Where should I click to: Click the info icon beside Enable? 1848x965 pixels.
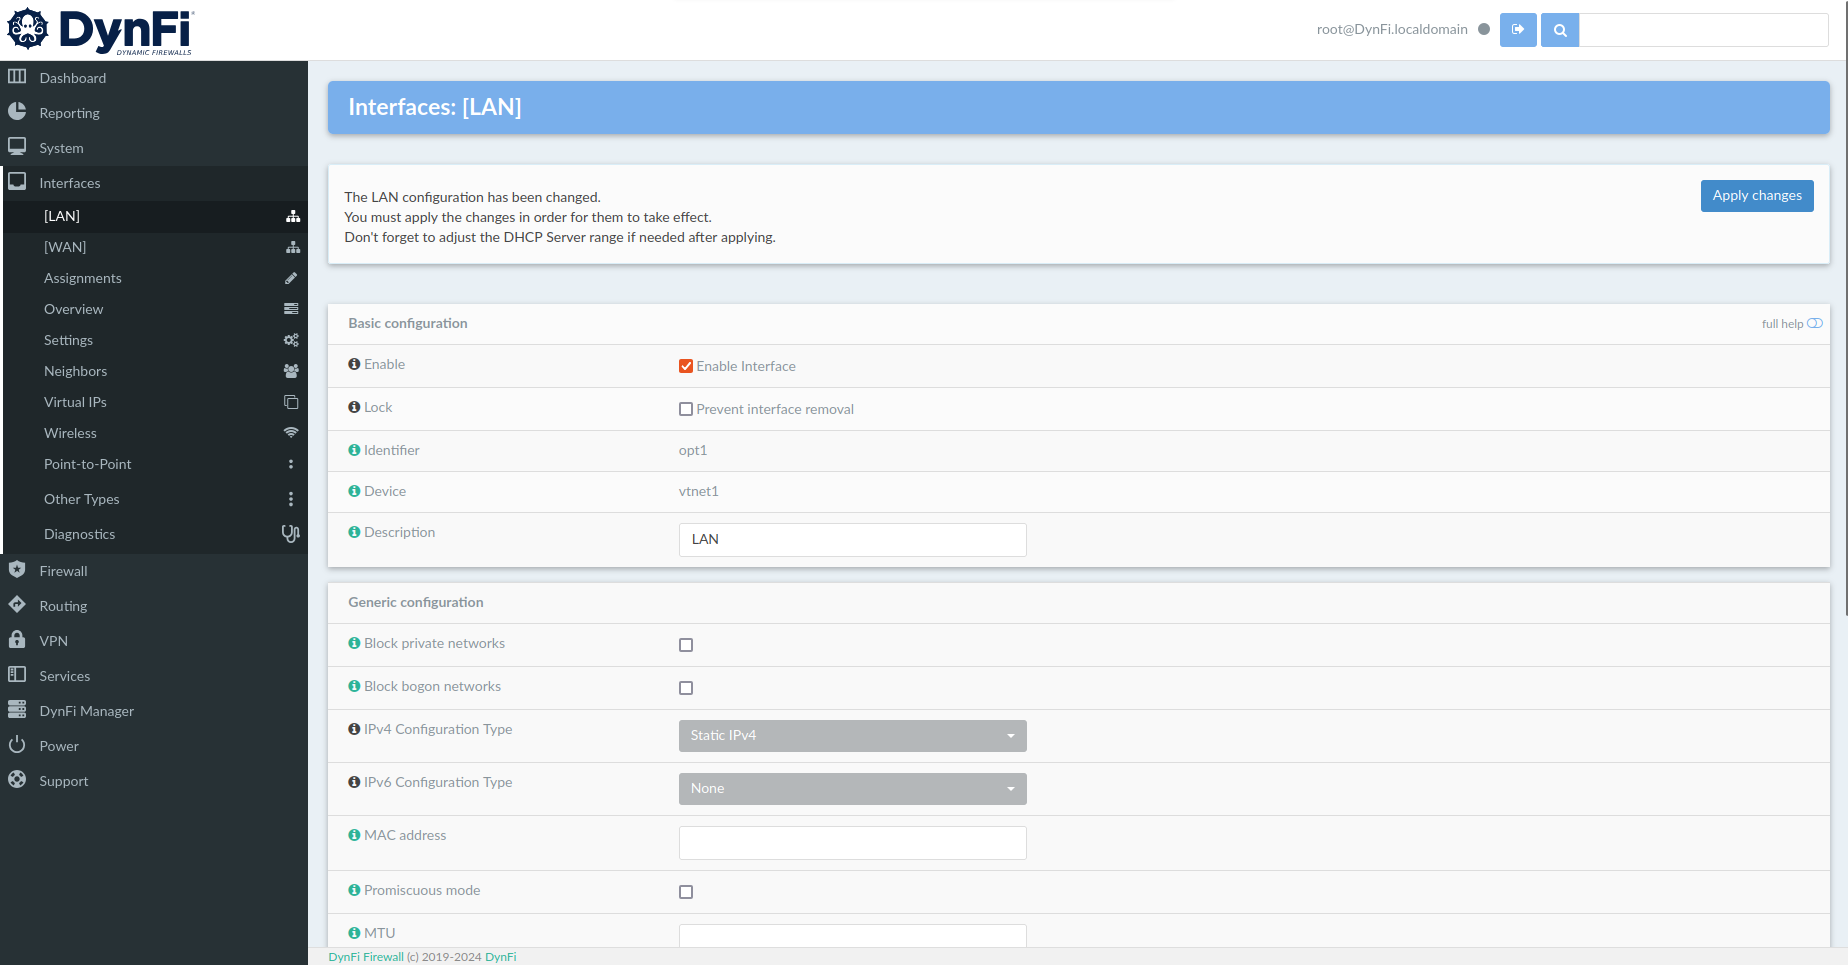(354, 365)
